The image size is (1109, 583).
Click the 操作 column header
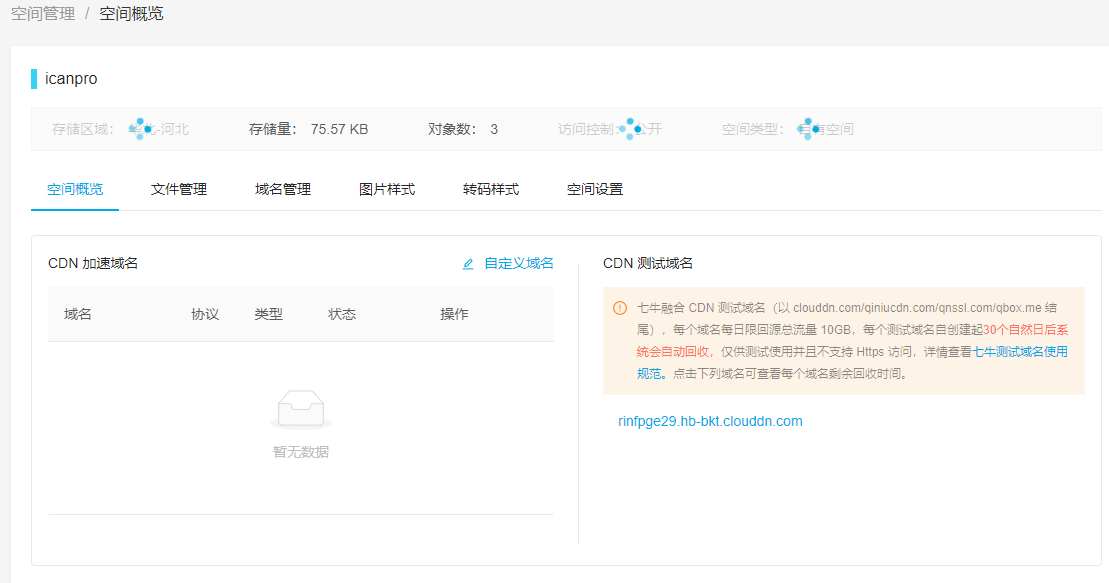[x=454, y=314]
